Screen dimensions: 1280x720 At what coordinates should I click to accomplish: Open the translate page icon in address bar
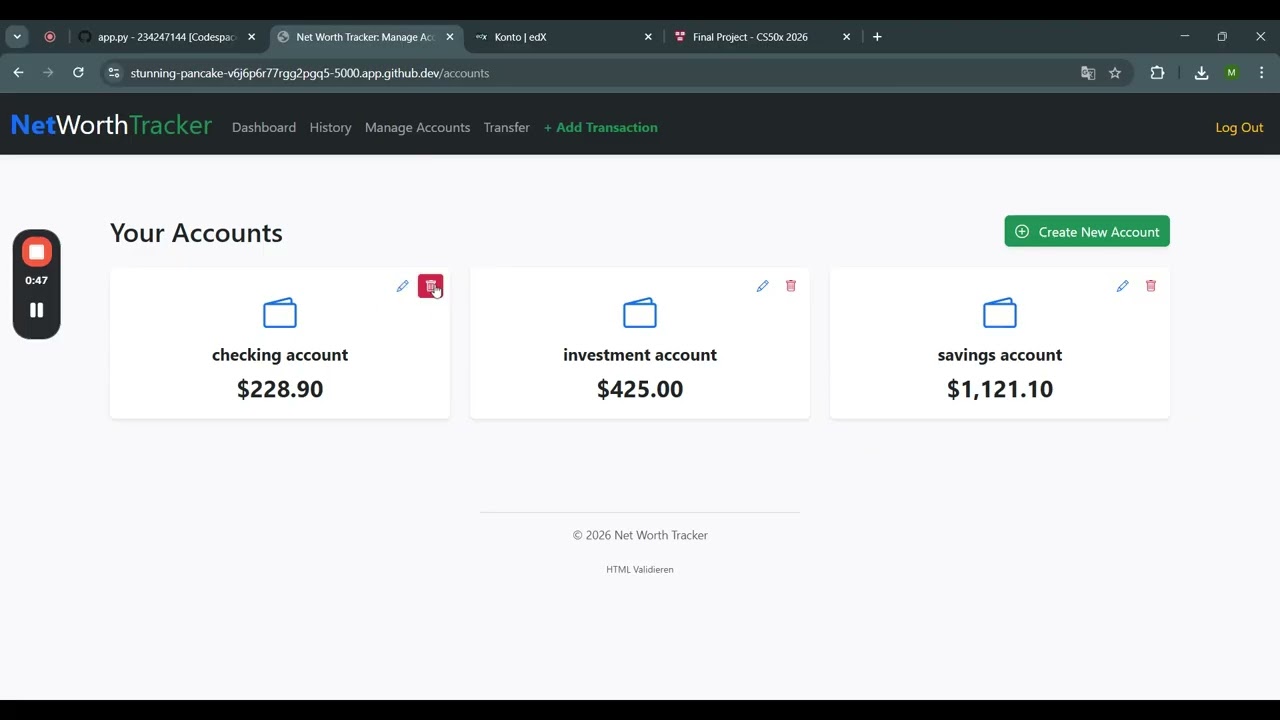point(1088,73)
